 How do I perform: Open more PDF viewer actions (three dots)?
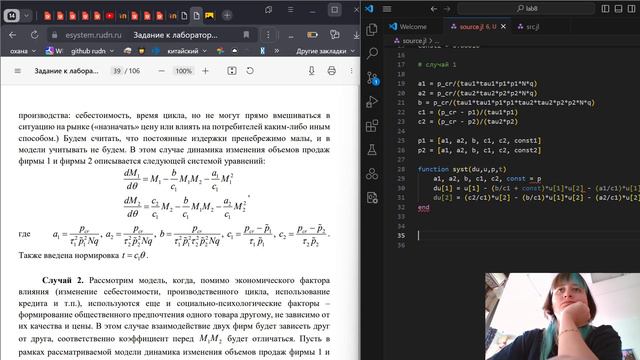point(351,71)
